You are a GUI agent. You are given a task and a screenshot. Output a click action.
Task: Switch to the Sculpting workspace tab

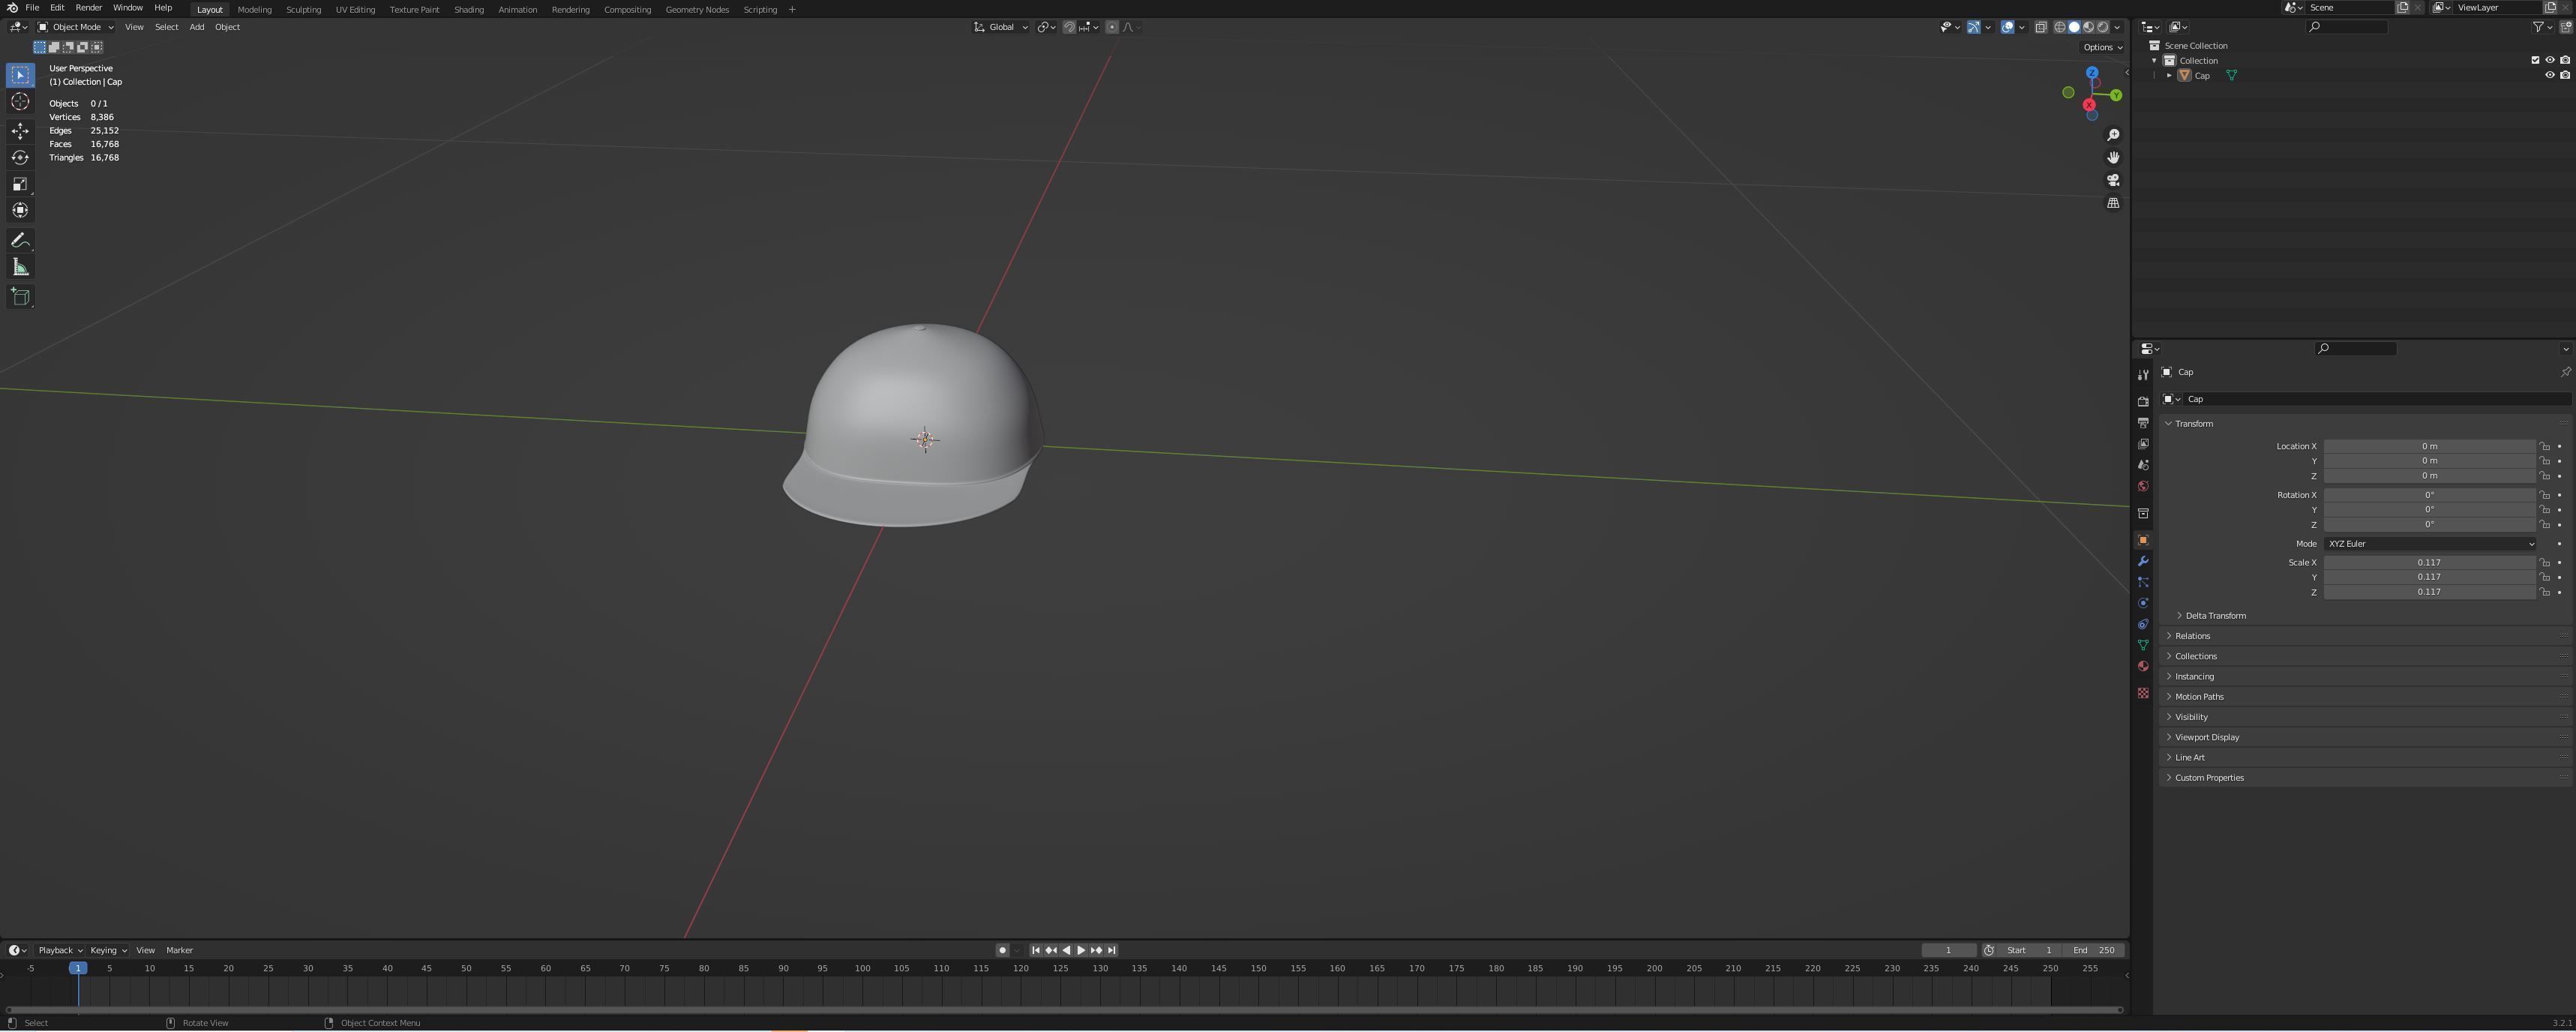[x=303, y=10]
